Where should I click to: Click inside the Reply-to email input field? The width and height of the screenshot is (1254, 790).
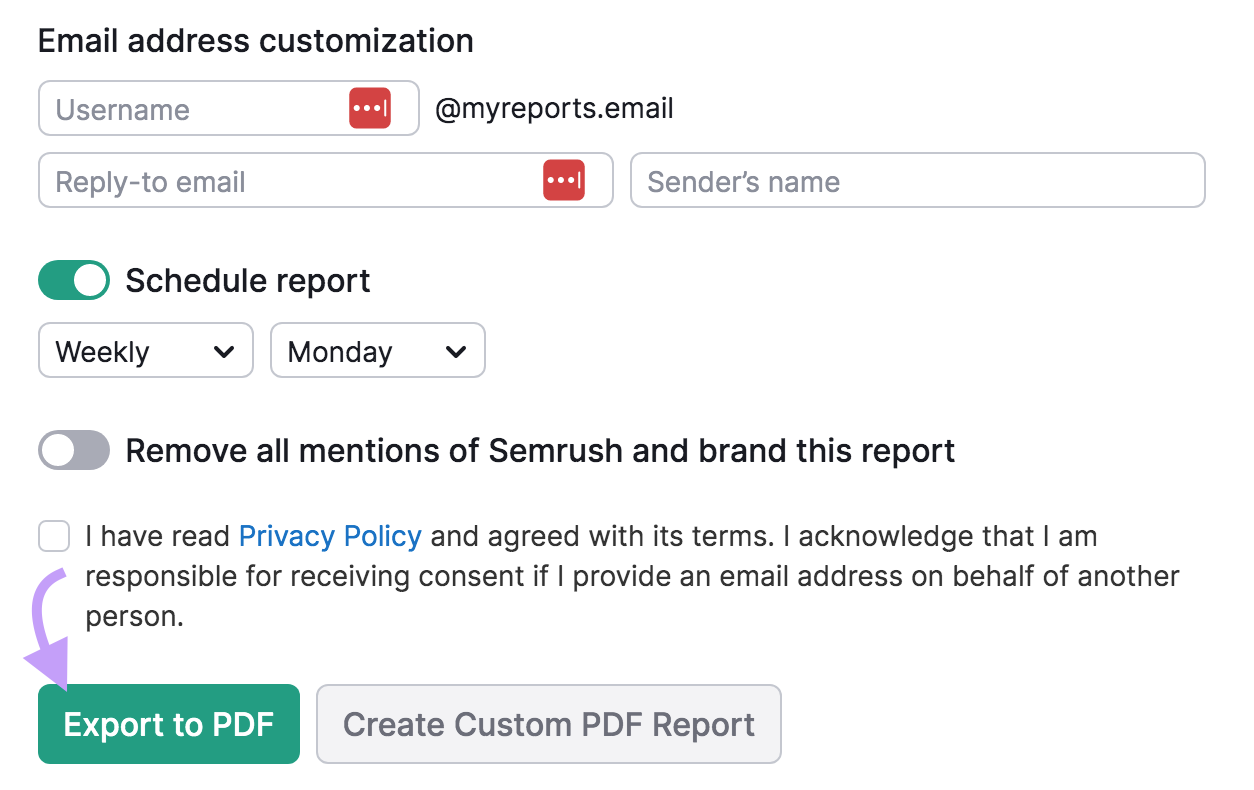point(250,180)
